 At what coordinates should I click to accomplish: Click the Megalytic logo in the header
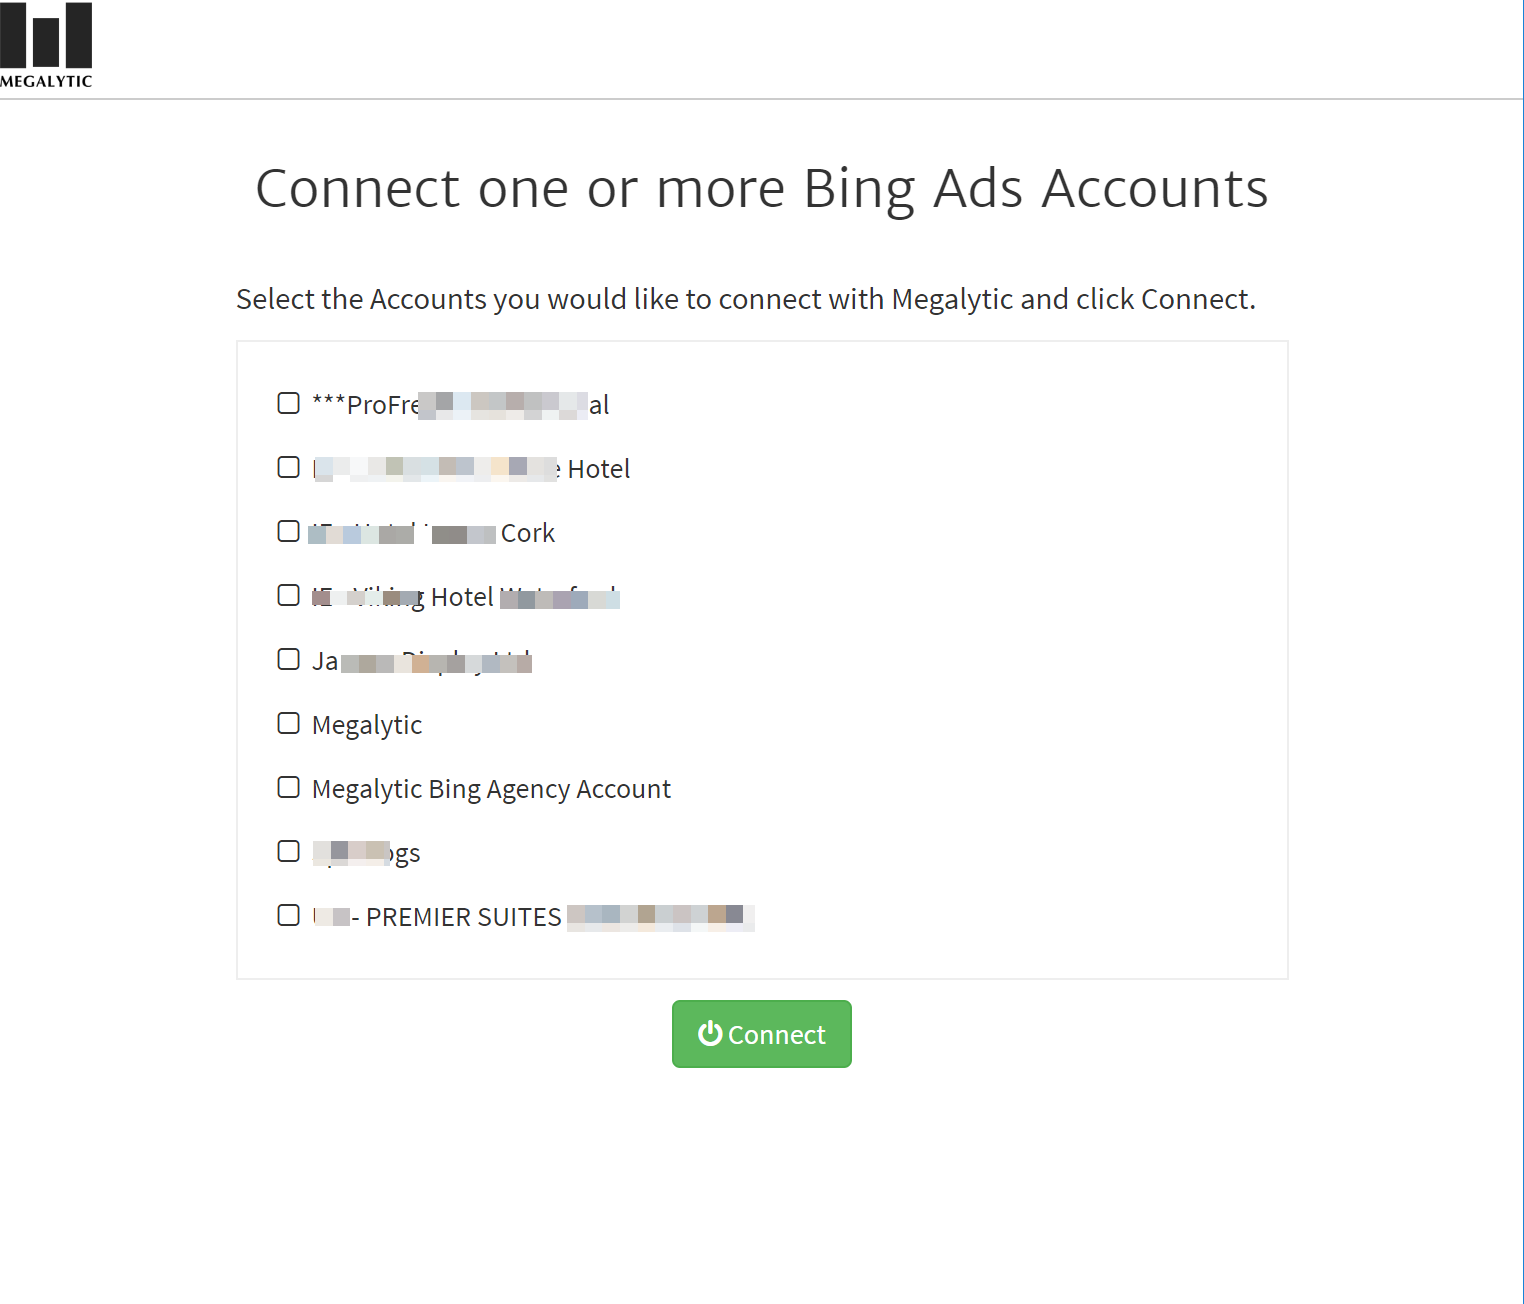46,45
